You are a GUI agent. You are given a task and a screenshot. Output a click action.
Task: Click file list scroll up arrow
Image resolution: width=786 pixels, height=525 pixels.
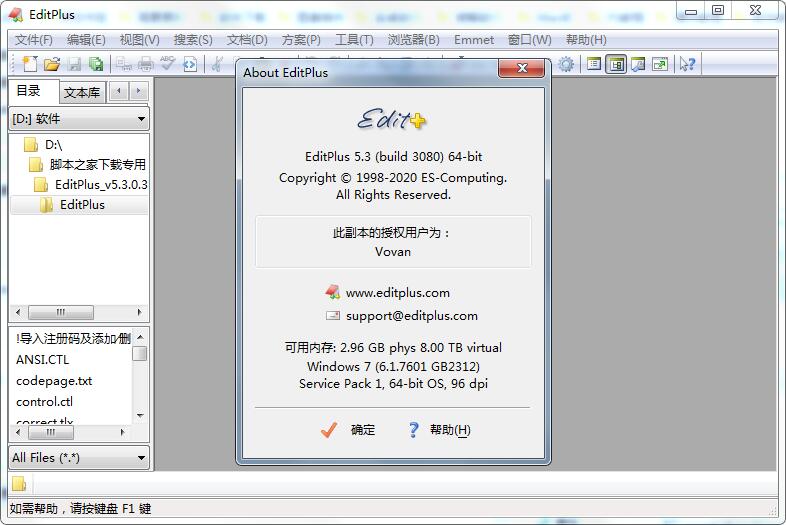(x=140, y=336)
